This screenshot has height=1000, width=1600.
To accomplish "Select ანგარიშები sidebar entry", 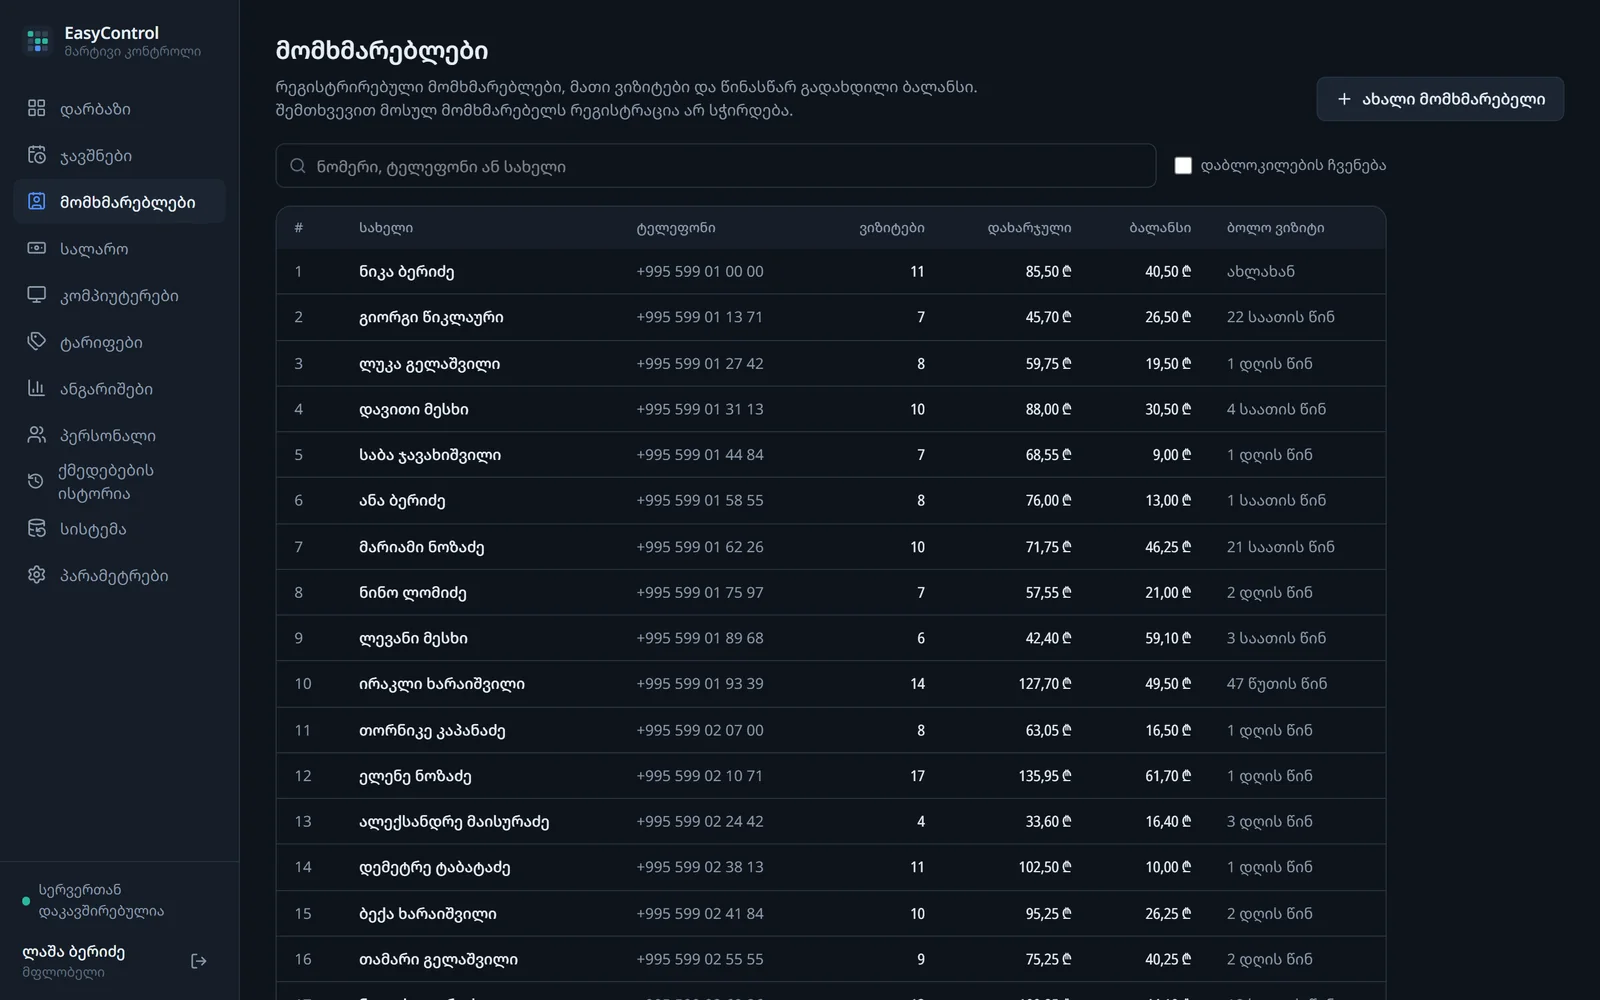I will 120,388.
